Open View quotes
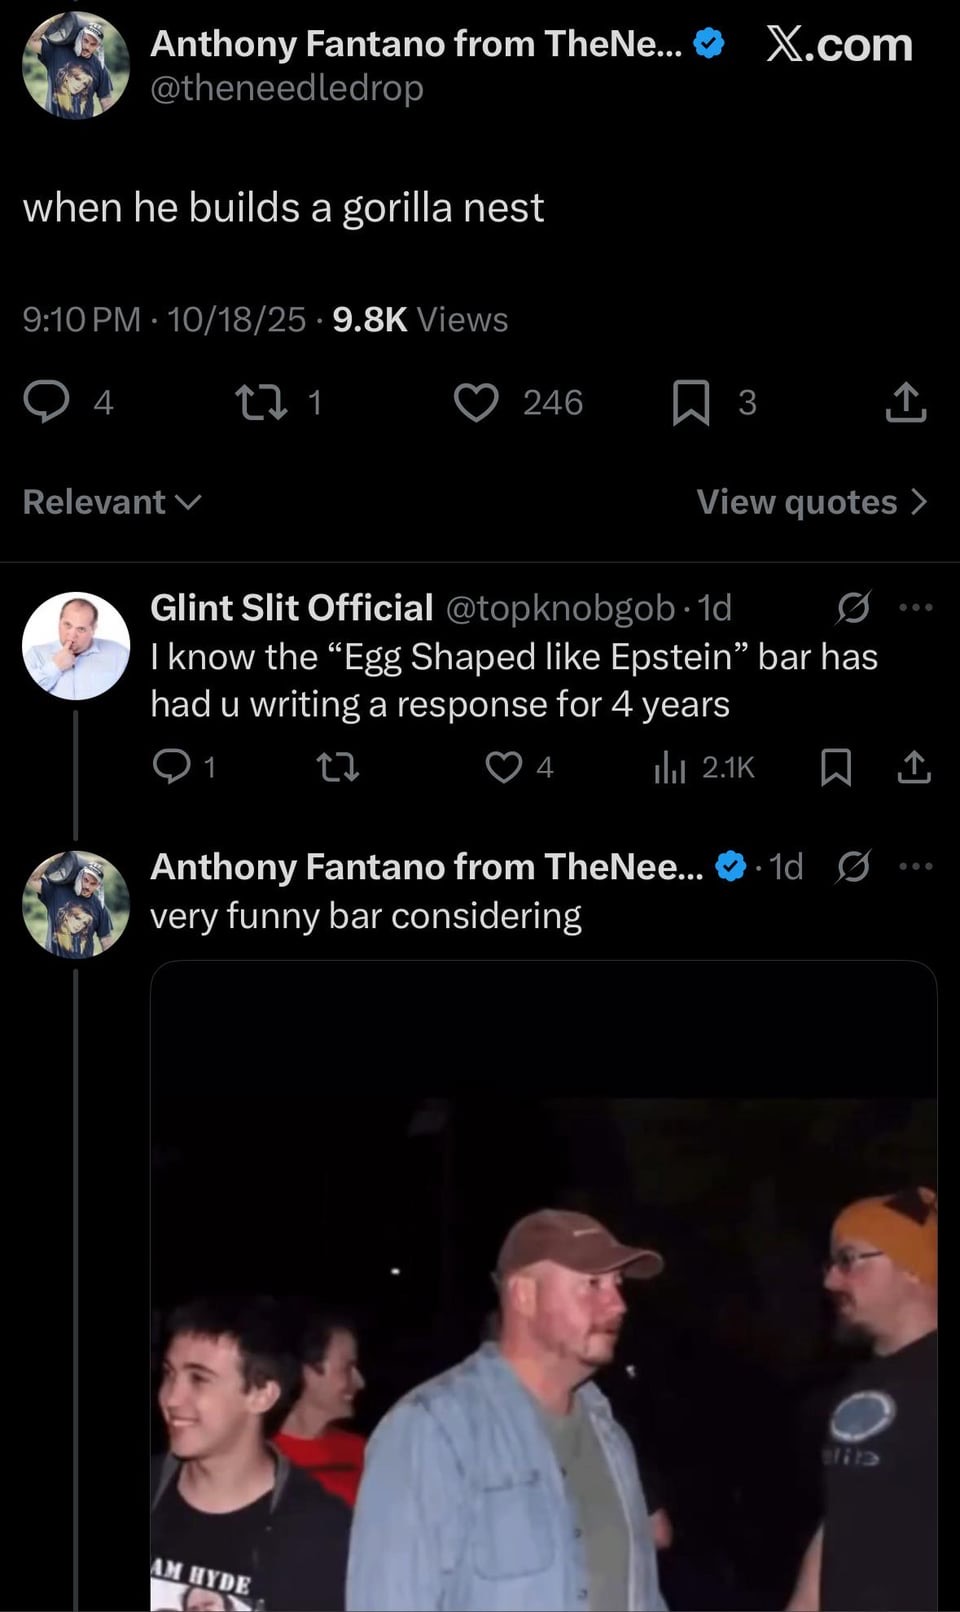This screenshot has height=1612, width=960. point(812,502)
